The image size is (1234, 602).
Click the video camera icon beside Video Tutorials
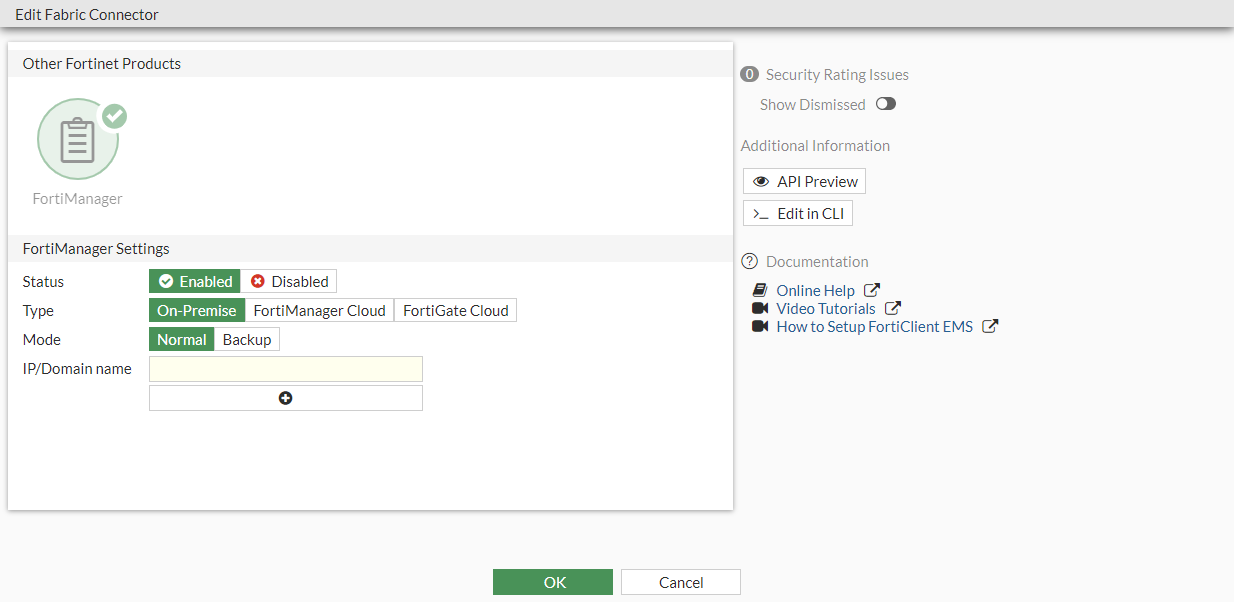click(x=760, y=309)
